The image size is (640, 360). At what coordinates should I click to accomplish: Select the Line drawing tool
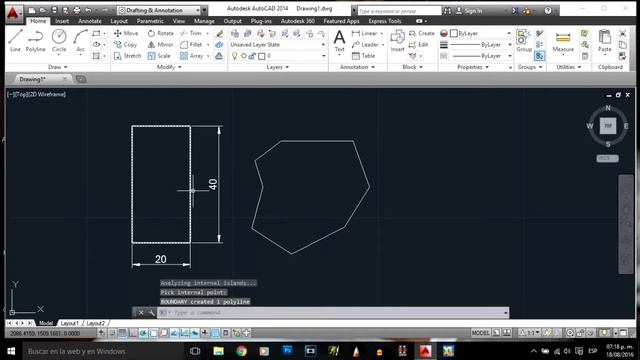click(x=15, y=40)
